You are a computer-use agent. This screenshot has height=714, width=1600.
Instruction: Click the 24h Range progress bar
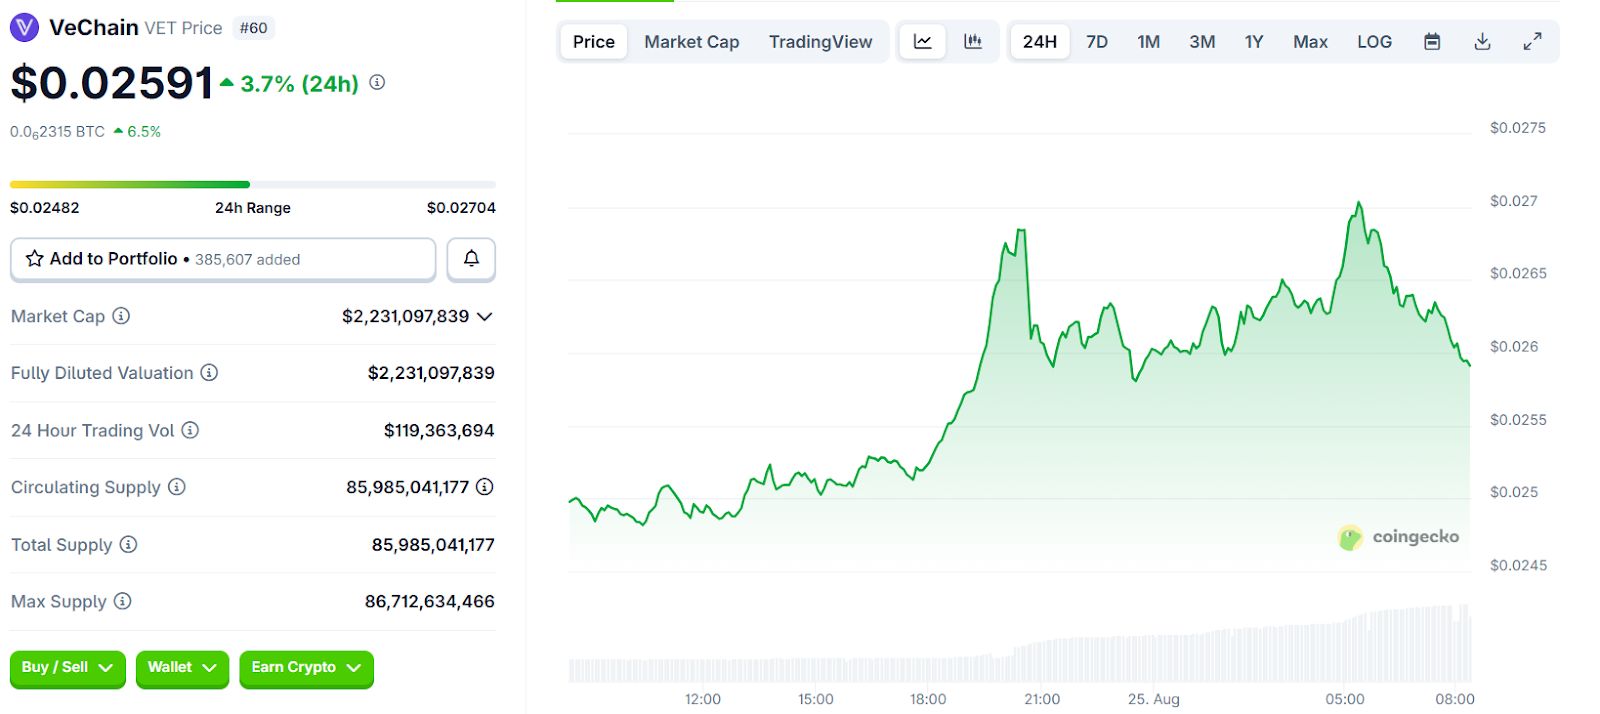click(x=252, y=185)
